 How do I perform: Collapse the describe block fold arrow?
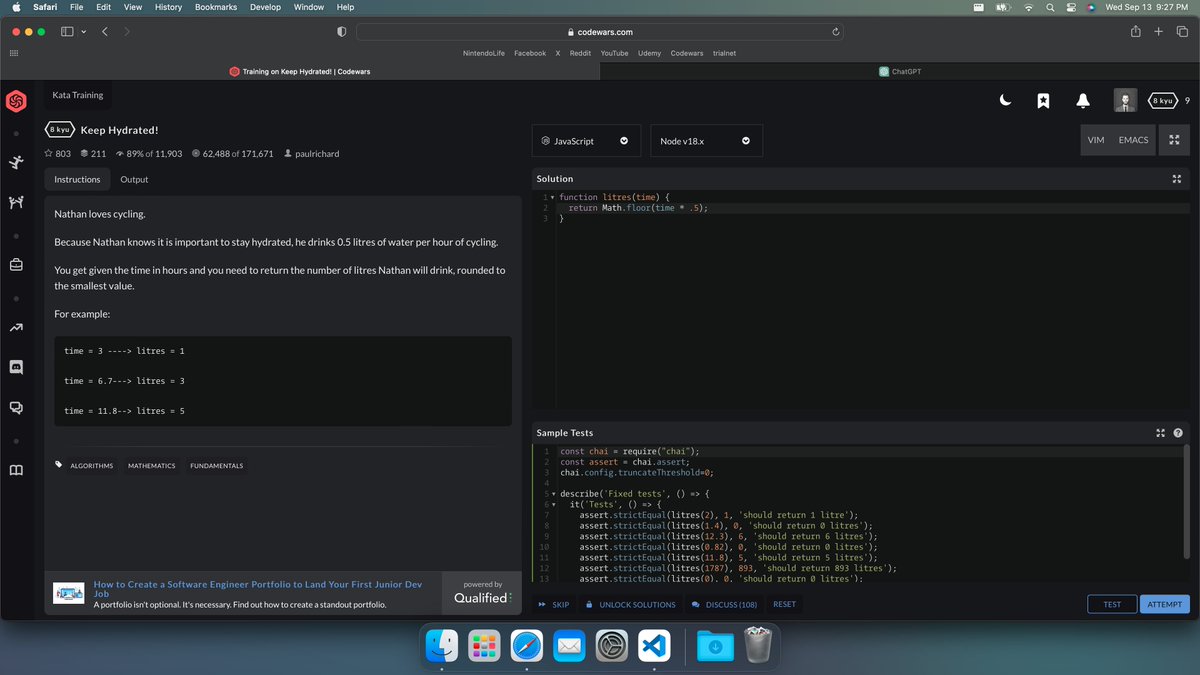552,494
